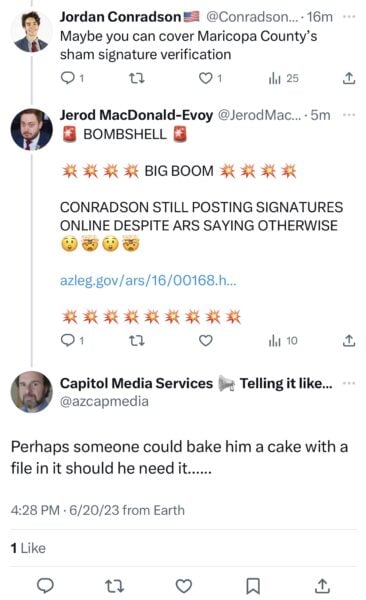366x600 pixels.
Task: Open more options on Jordan Conradson's tweet
Action: click(349, 16)
